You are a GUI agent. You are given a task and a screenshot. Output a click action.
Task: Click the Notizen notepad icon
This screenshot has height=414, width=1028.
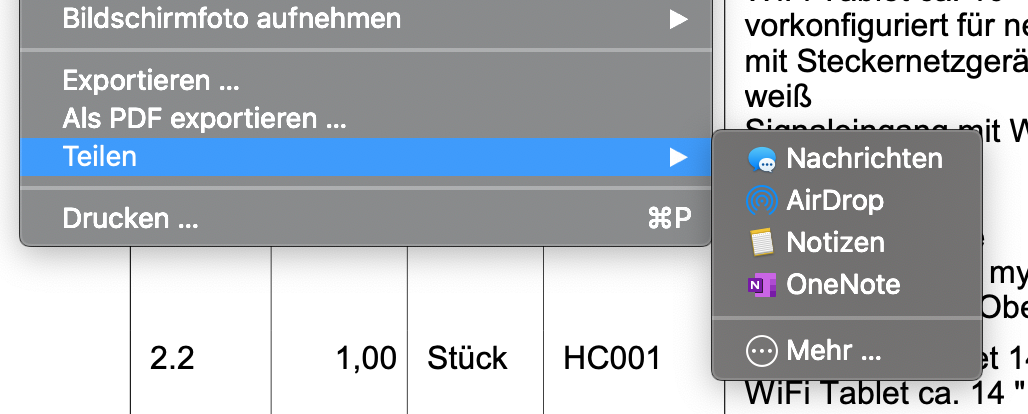[762, 243]
